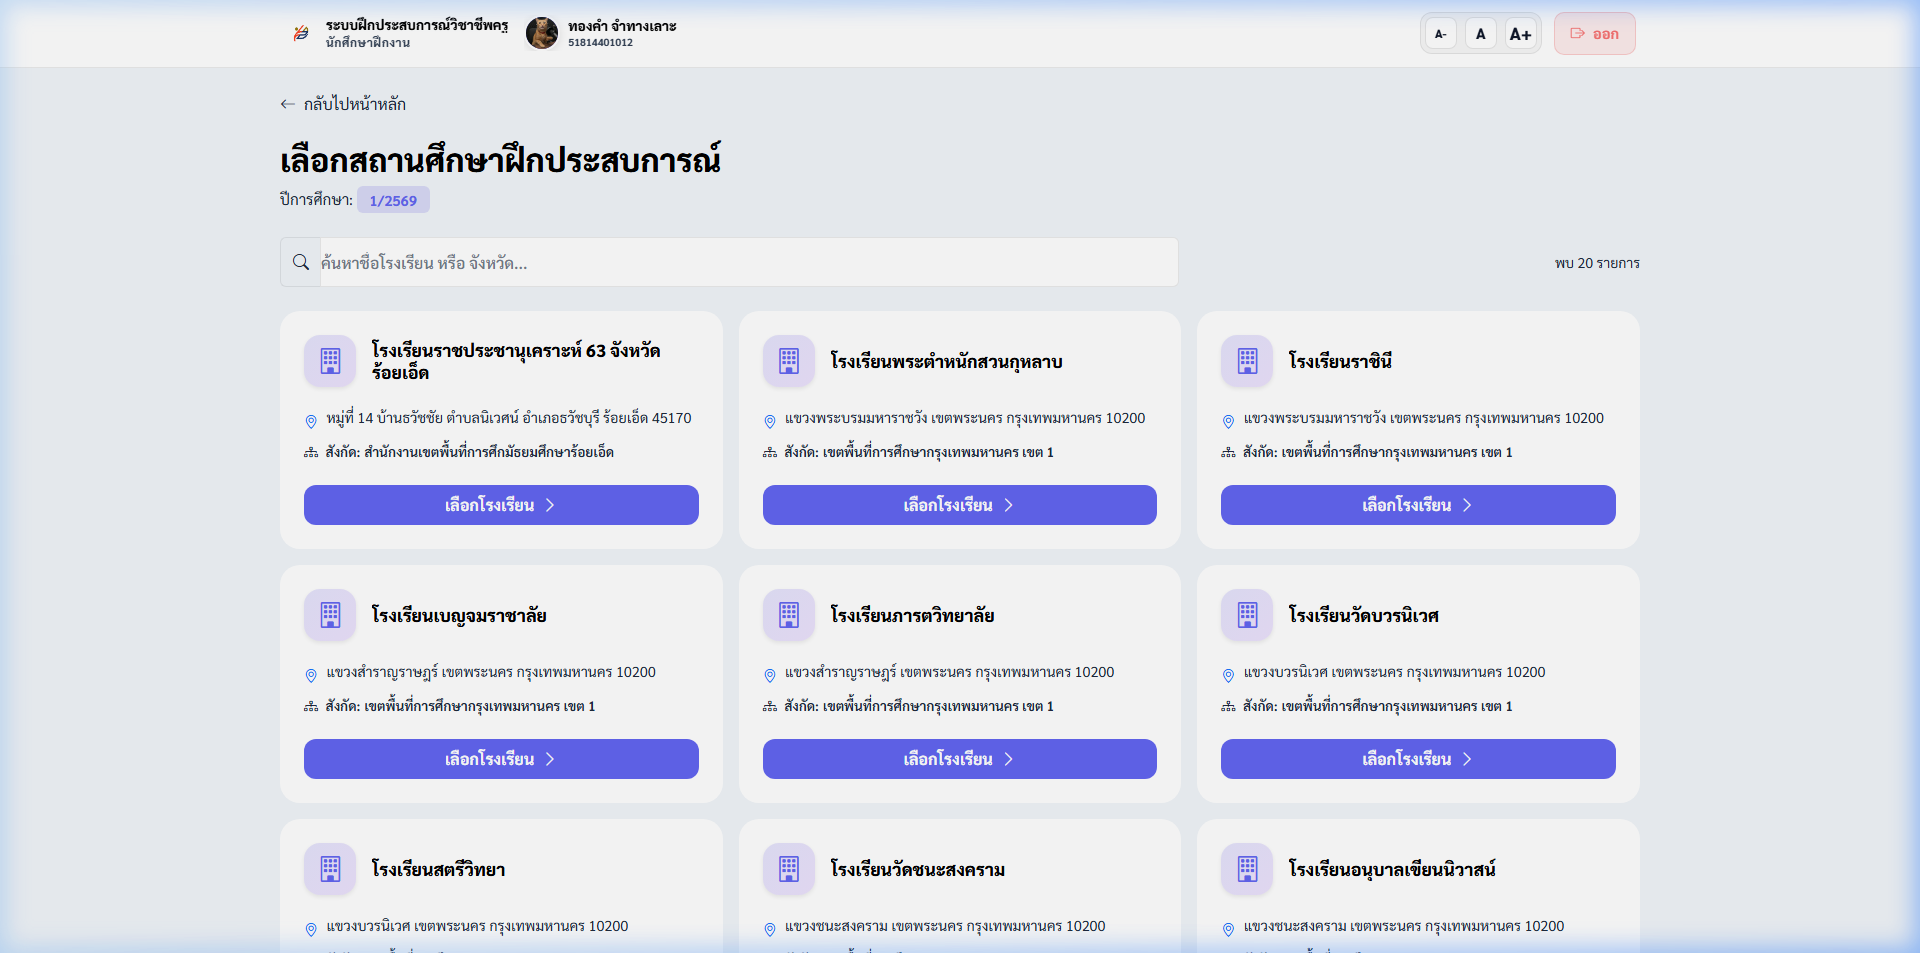Click title โรงเรียนภารตวิทยาลัย
The image size is (1920, 953).
[x=912, y=615]
